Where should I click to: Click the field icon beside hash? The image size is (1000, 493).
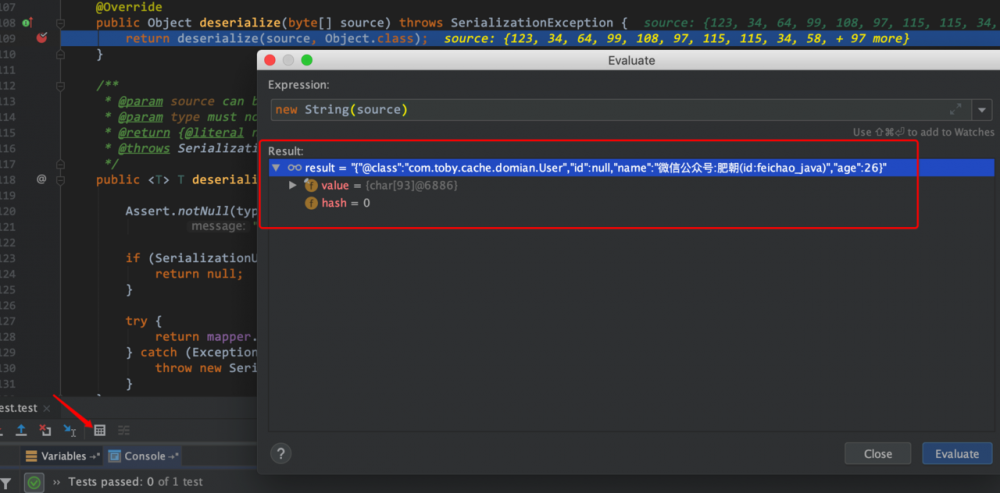tap(311, 203)
